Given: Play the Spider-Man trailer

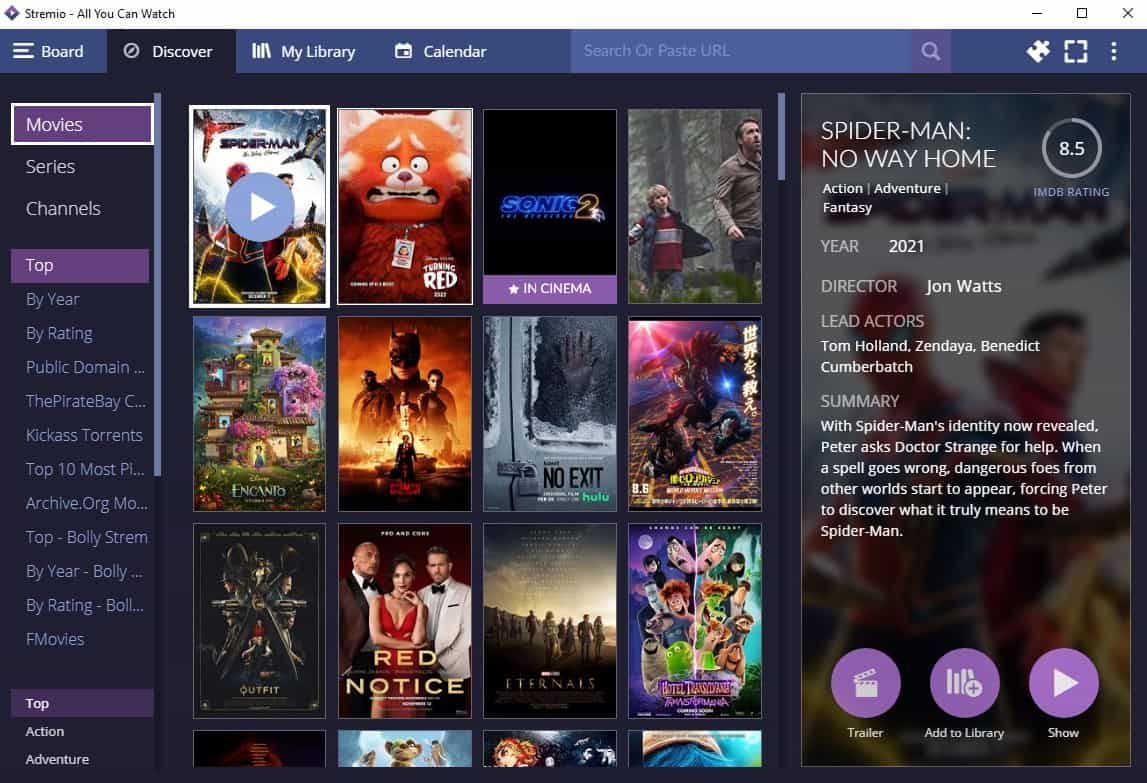Looking at the screenshot, I should click(865, 684).
